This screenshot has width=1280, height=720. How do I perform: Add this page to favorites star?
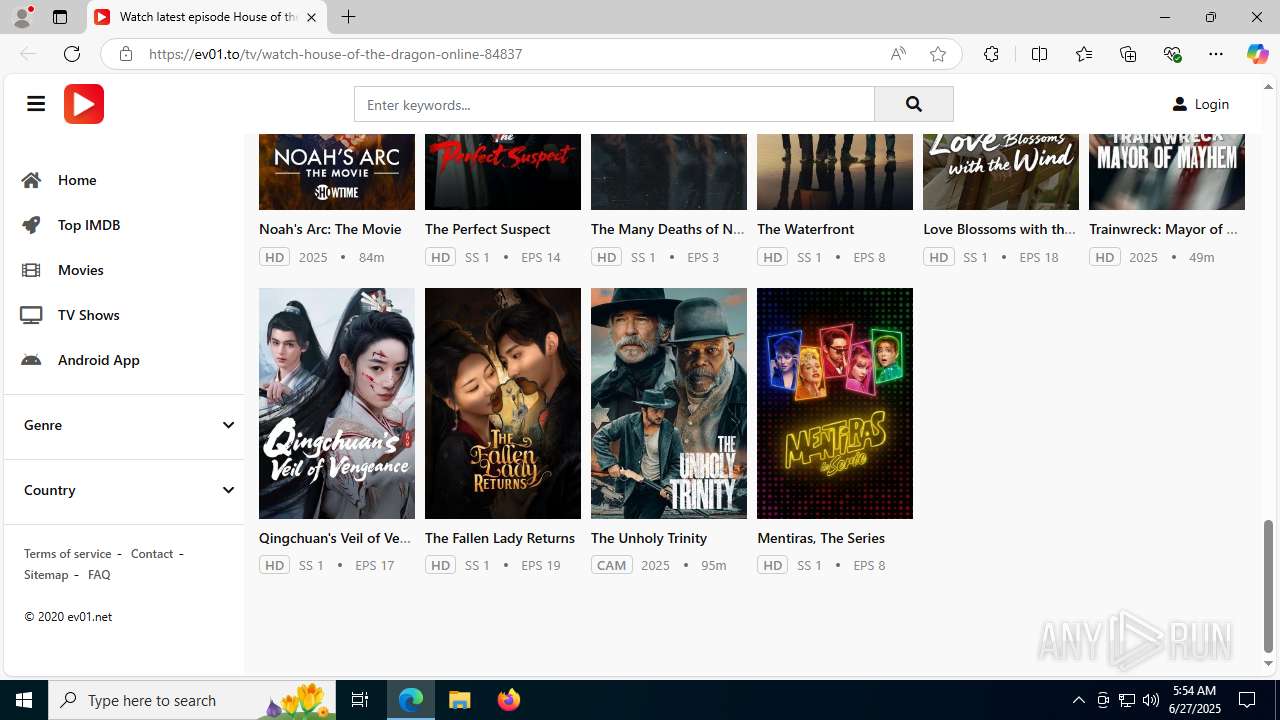pos(938,54)
